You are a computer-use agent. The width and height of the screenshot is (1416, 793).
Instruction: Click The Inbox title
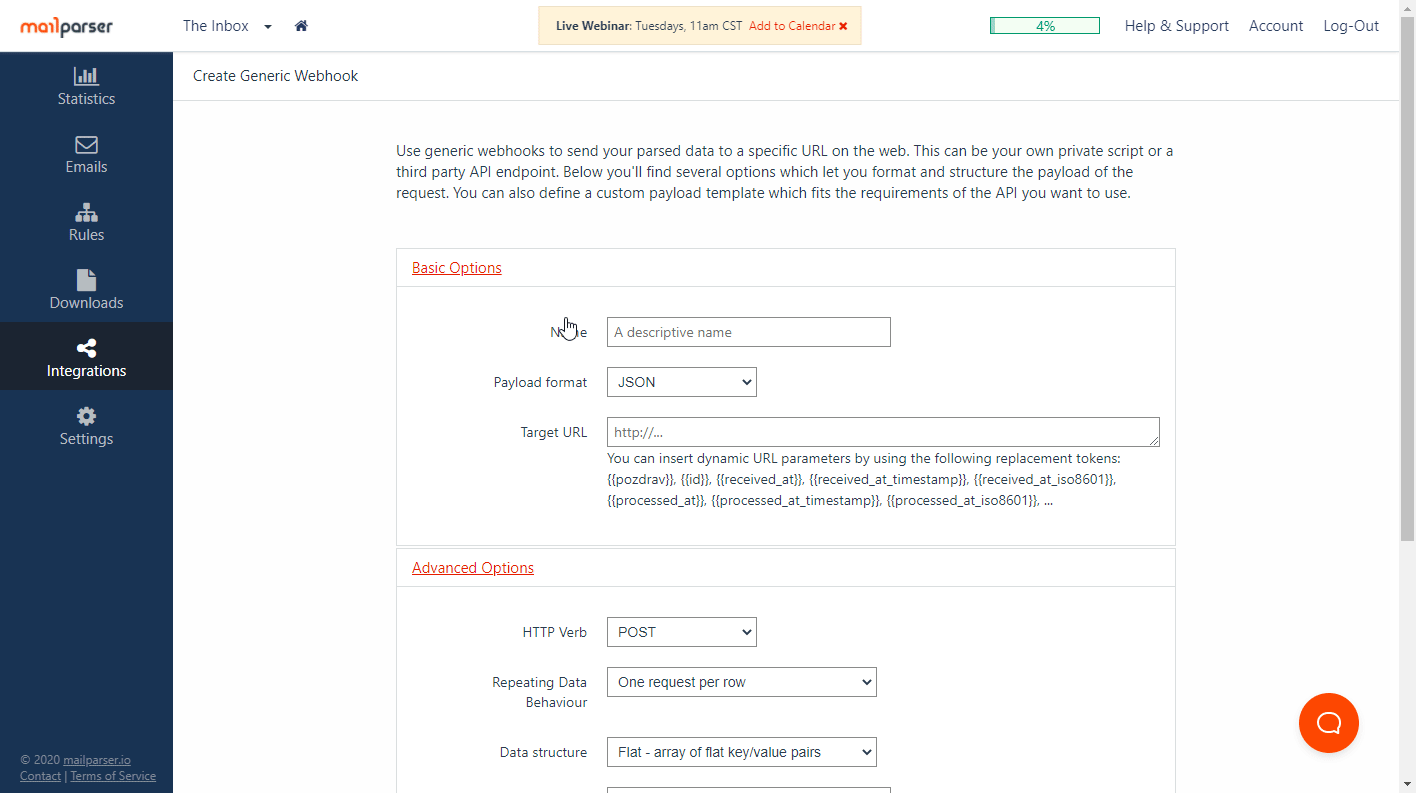click(216, 26)
